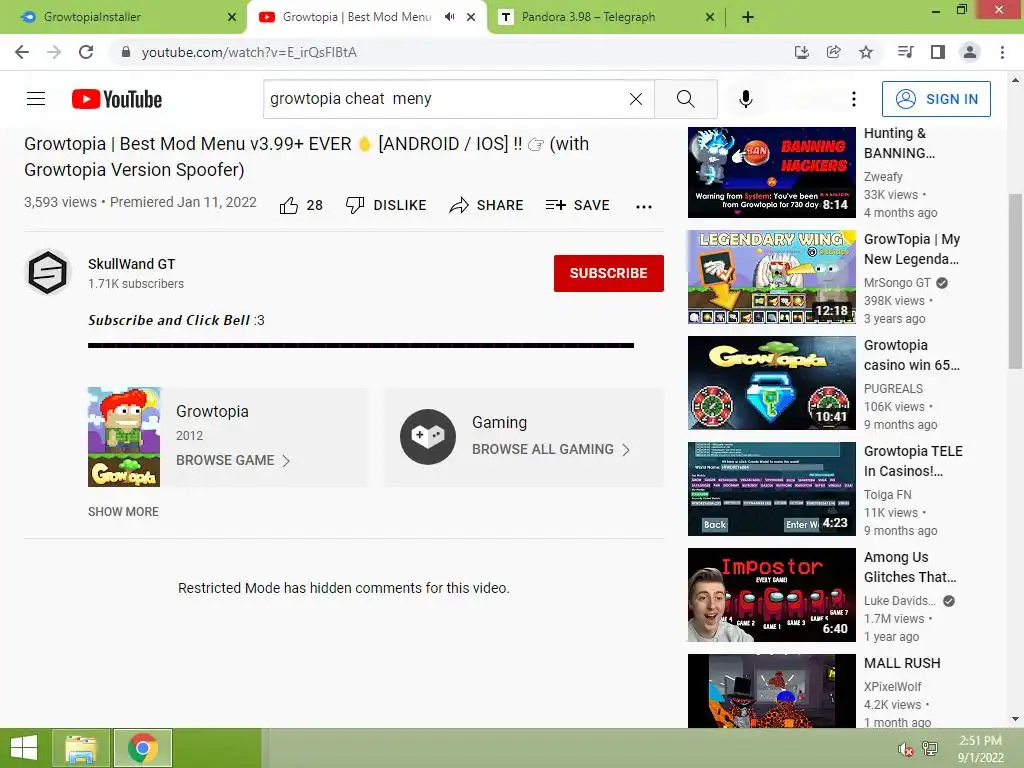Open Growtopia casino win video thumbnail

pyautogui.click(x=772, y=383)
